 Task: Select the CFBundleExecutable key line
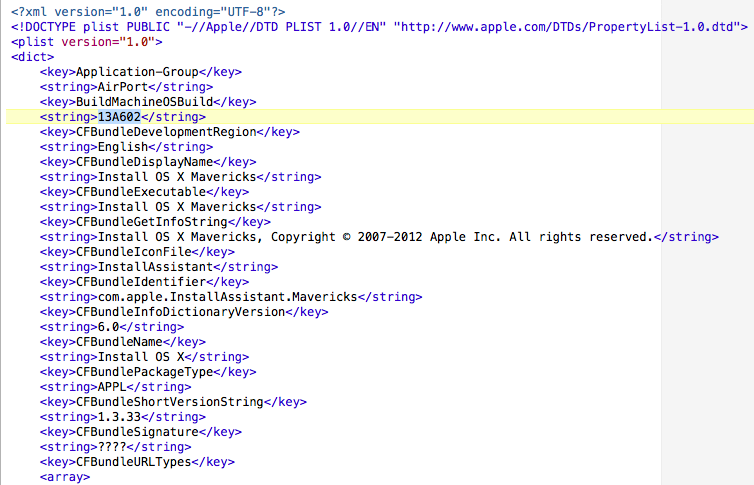144,192
